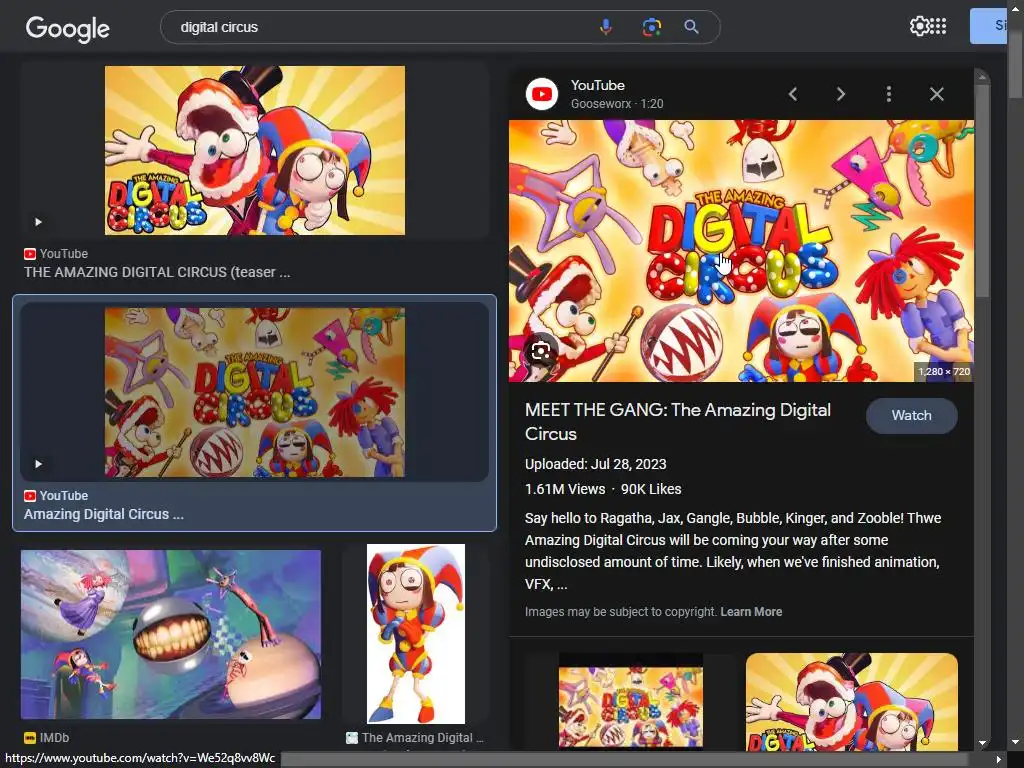Click the magnifier search icon
Viewport: 1024px width, 768px height.
tap(691, 27)
